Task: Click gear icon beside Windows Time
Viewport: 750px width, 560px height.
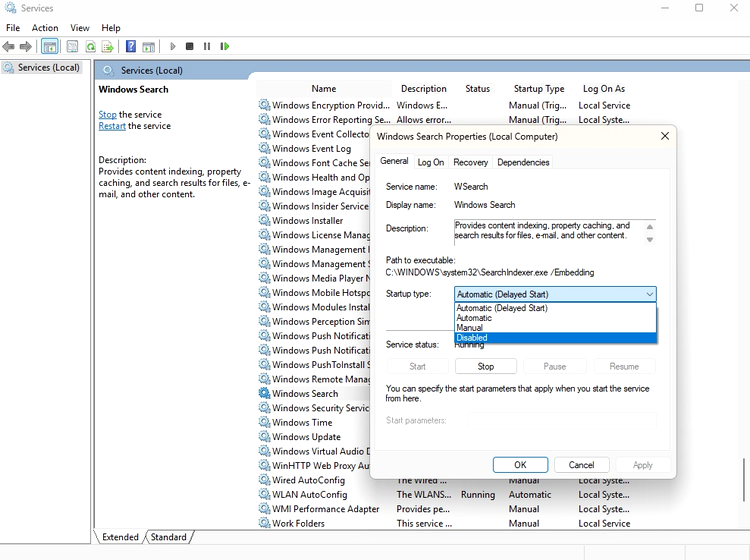Action: click(x=264, y=422)
